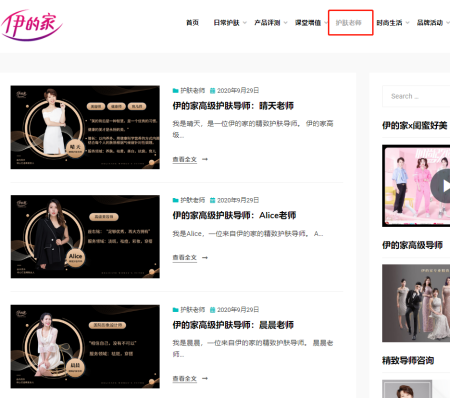Open title 伊的家高级护肤导师：晨晨老师

coord(233,325)
